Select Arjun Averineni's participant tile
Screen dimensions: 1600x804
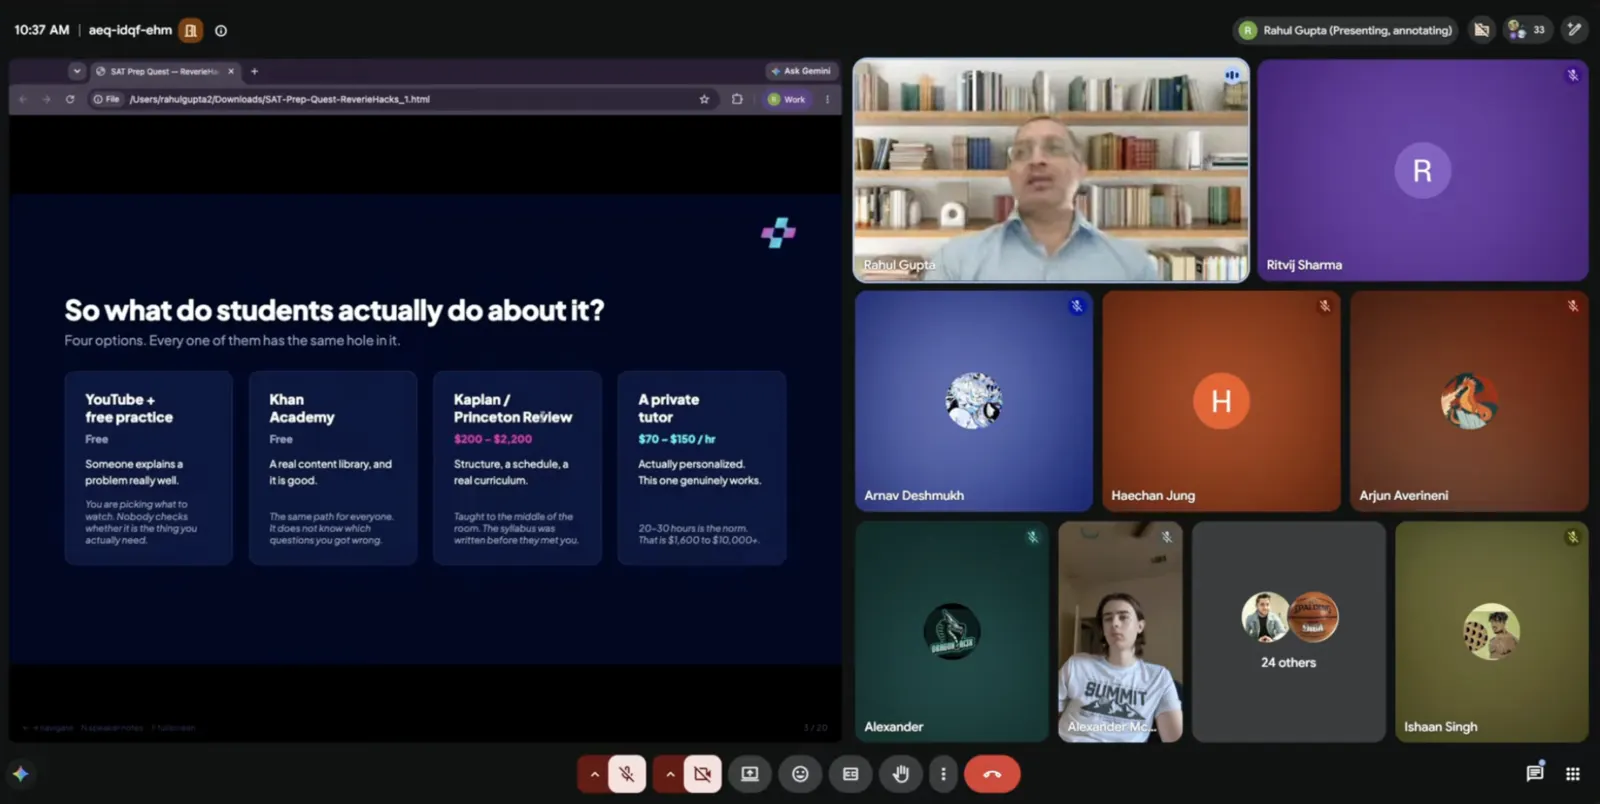coord(1469,401)
